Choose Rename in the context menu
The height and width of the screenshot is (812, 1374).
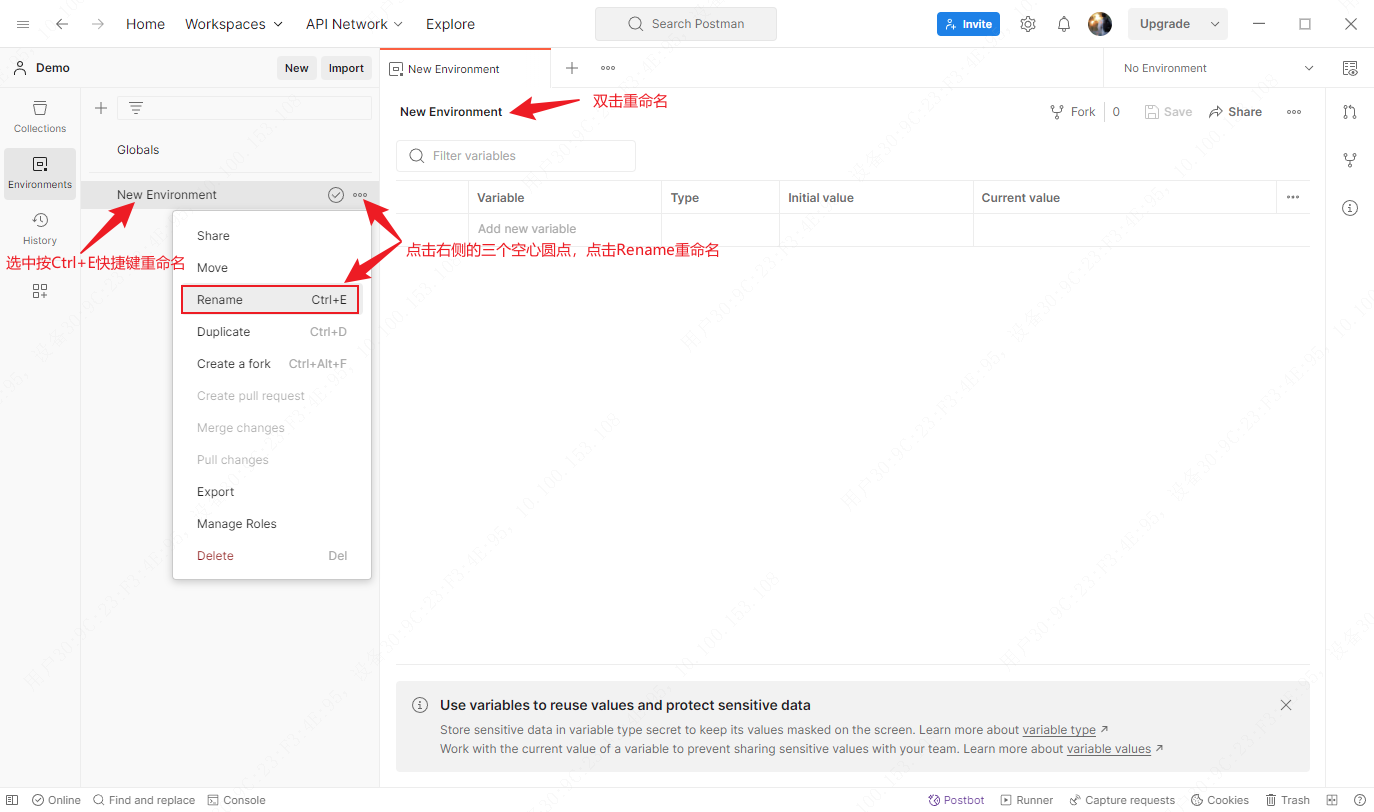(x=271, y=300)
